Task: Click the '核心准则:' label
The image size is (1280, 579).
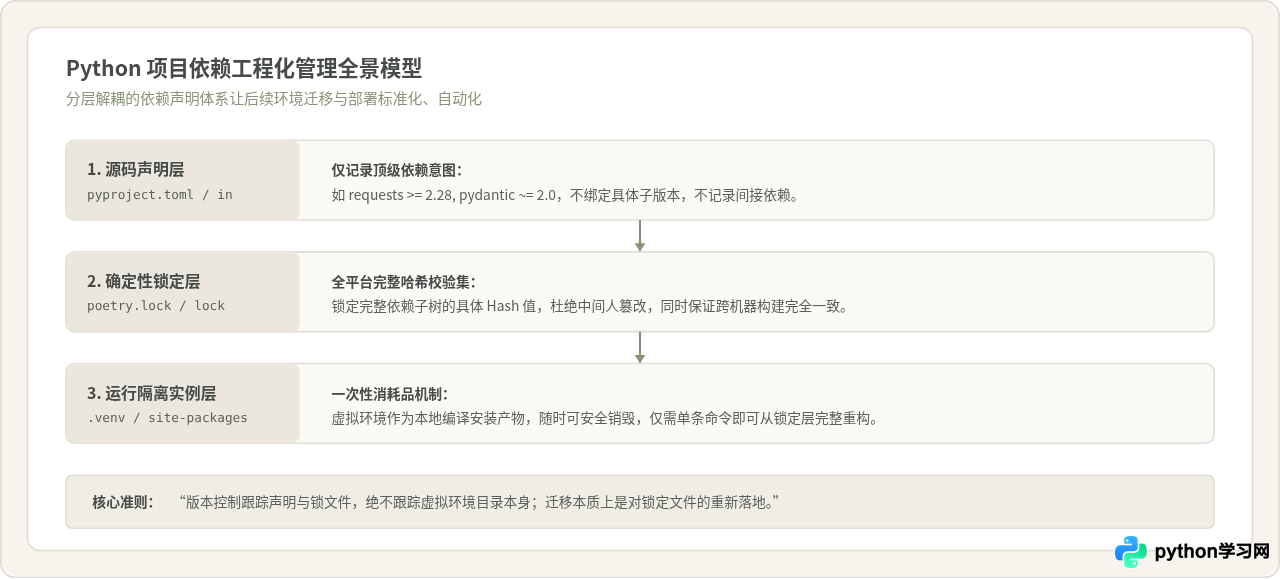Action: pyautogui.click(x=124, y=502)
